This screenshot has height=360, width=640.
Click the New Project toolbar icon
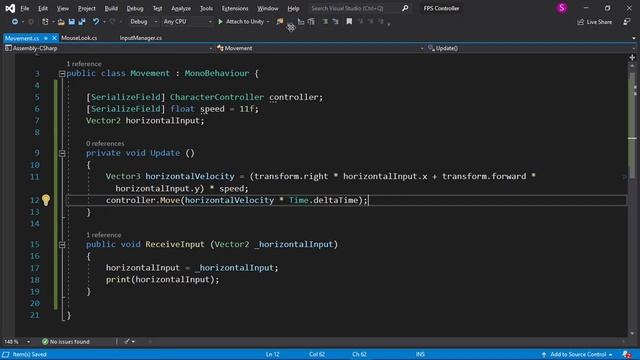coord(45,22)
